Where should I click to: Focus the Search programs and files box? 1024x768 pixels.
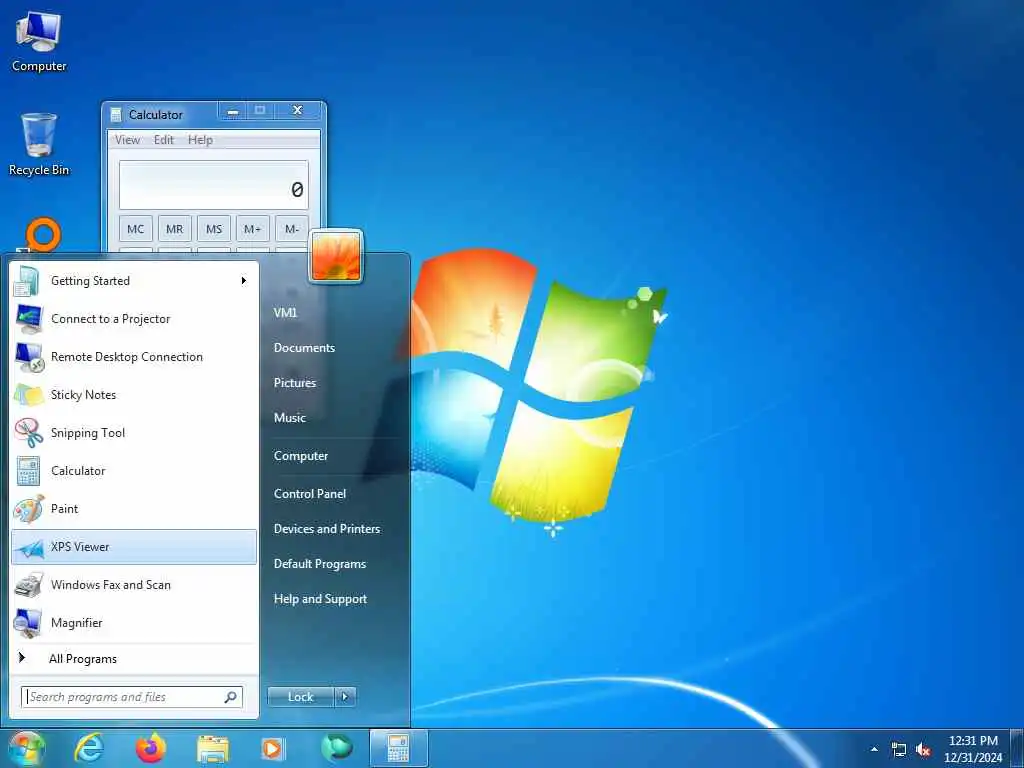pyautogui.click(x=131, y=697)
